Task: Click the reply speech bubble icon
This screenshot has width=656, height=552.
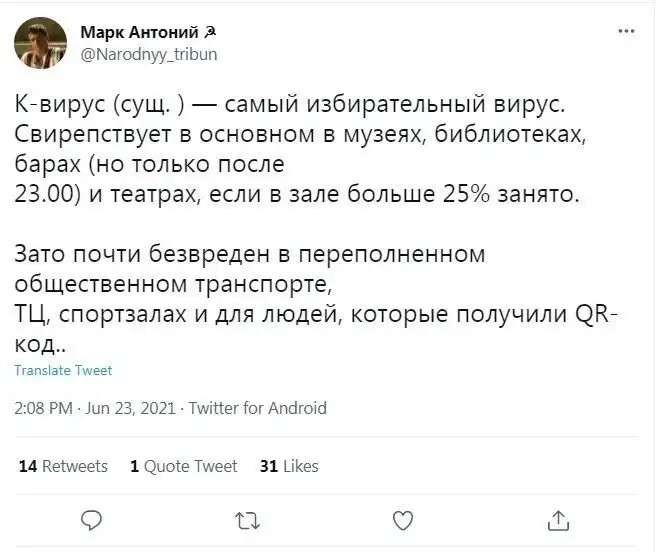Action: [x=90, y=520]
